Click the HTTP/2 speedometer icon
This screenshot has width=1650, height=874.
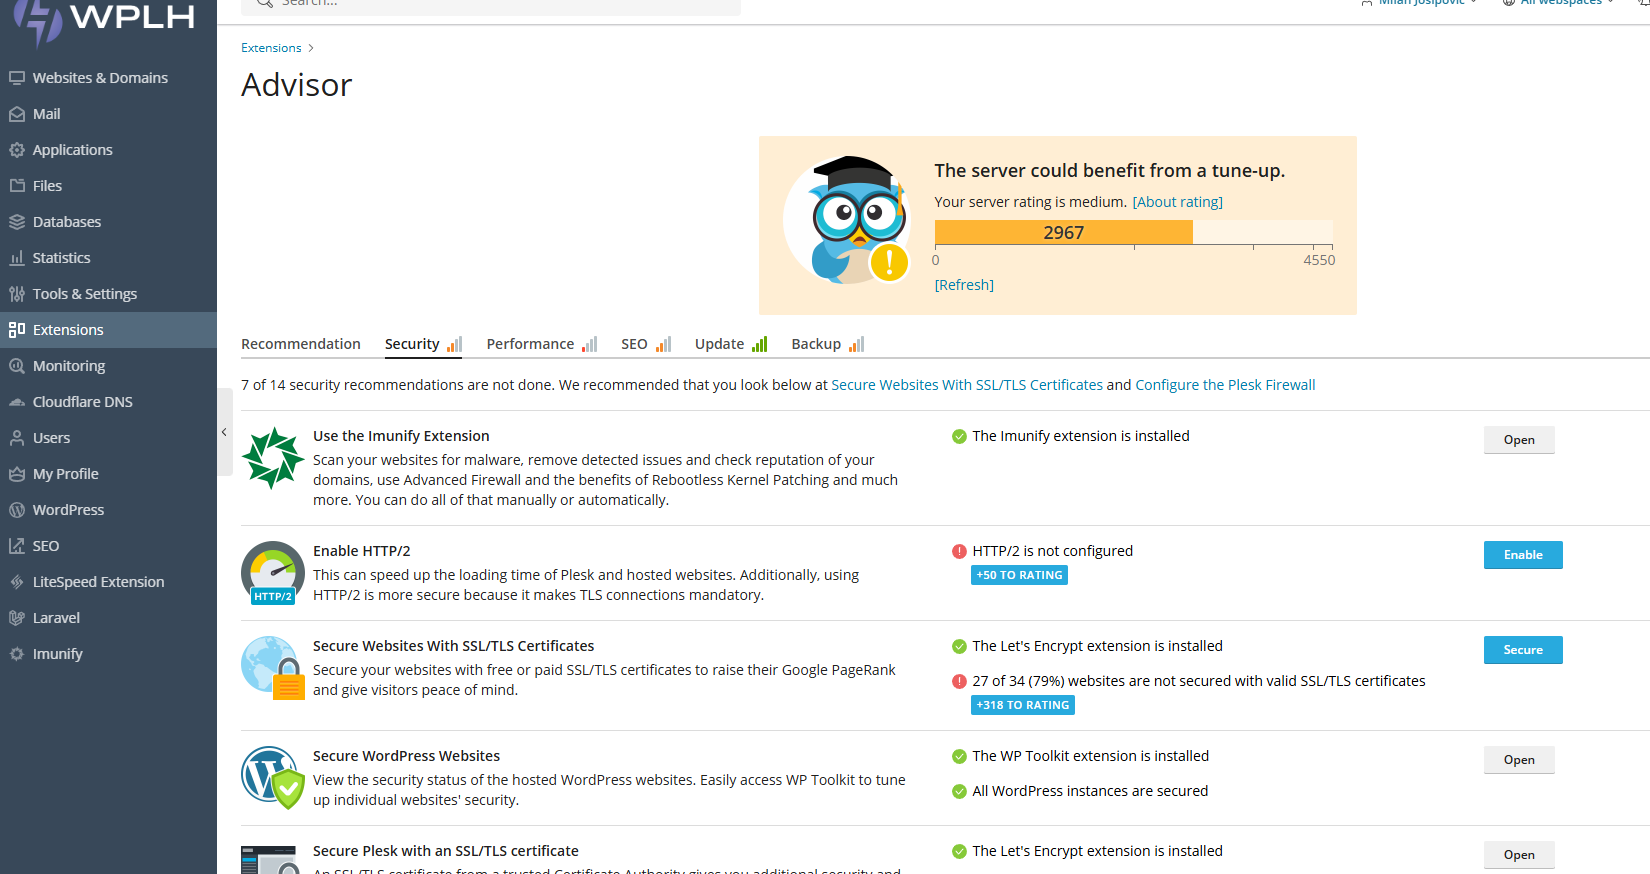(x=273, y=573)
